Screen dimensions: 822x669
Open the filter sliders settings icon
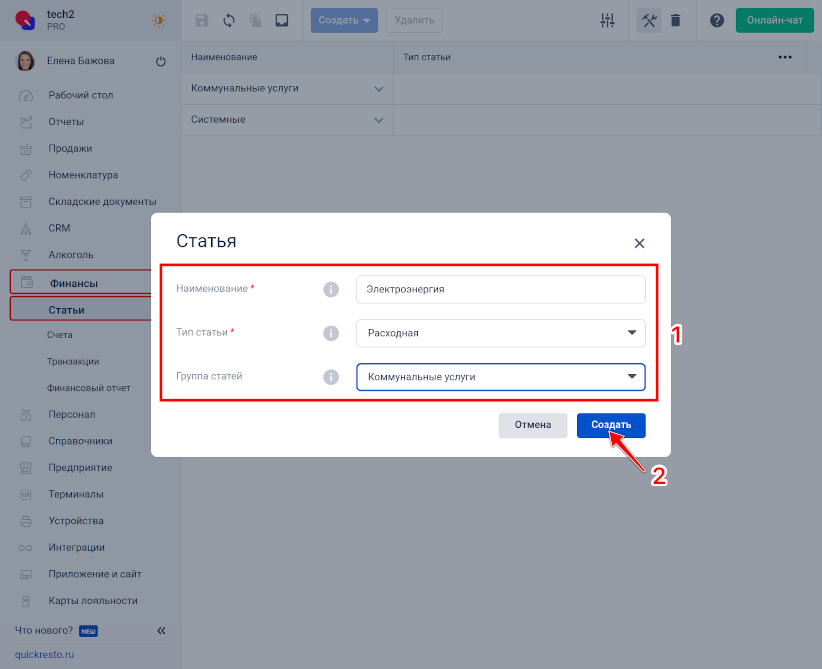[607, 20]
